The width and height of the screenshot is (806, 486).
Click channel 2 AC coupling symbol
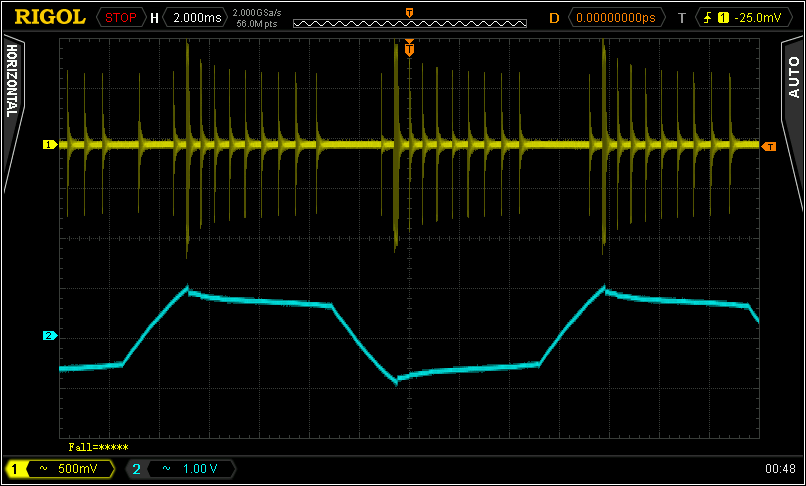167,469
